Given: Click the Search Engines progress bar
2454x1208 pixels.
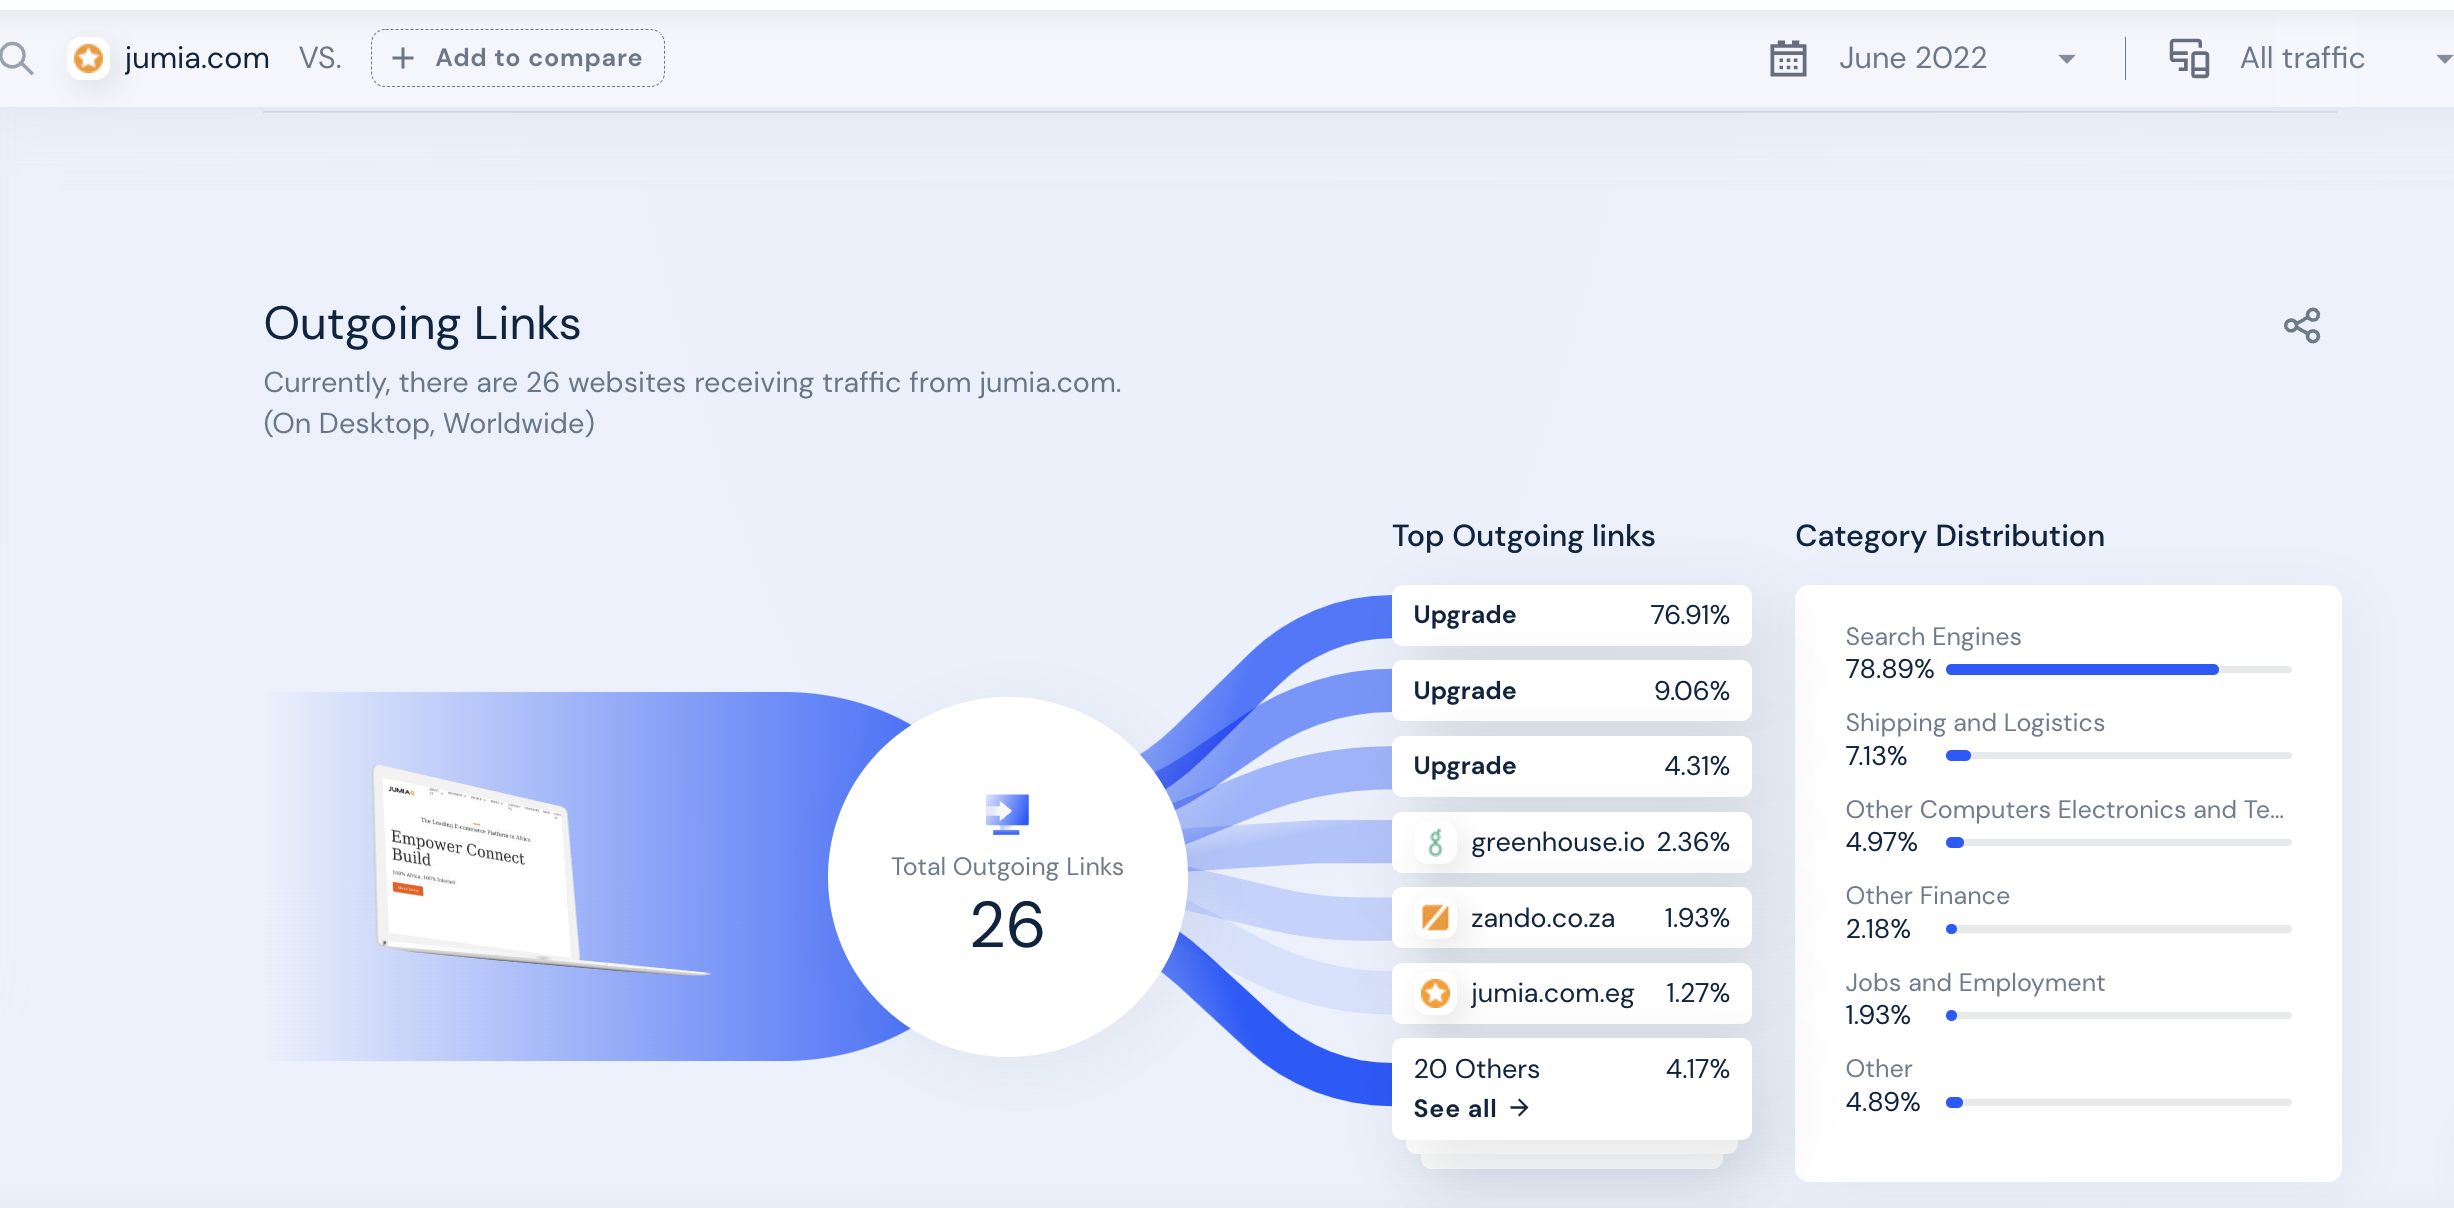Looking at the screenshot, I should [2118, 670].
